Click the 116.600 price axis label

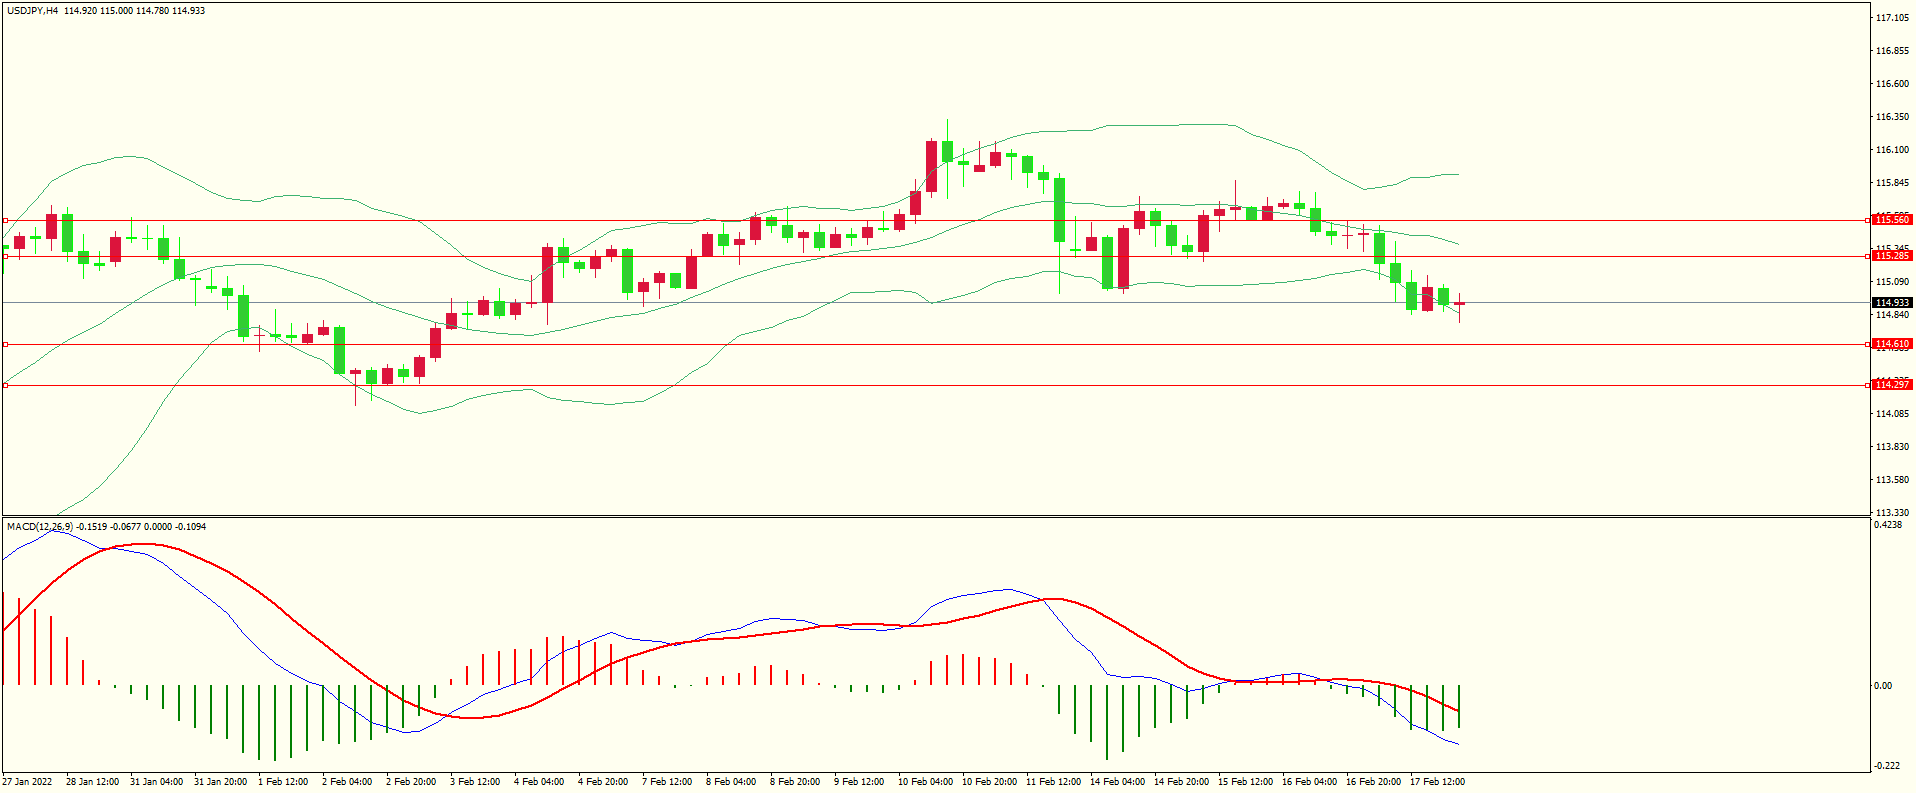click(1892, 84)
